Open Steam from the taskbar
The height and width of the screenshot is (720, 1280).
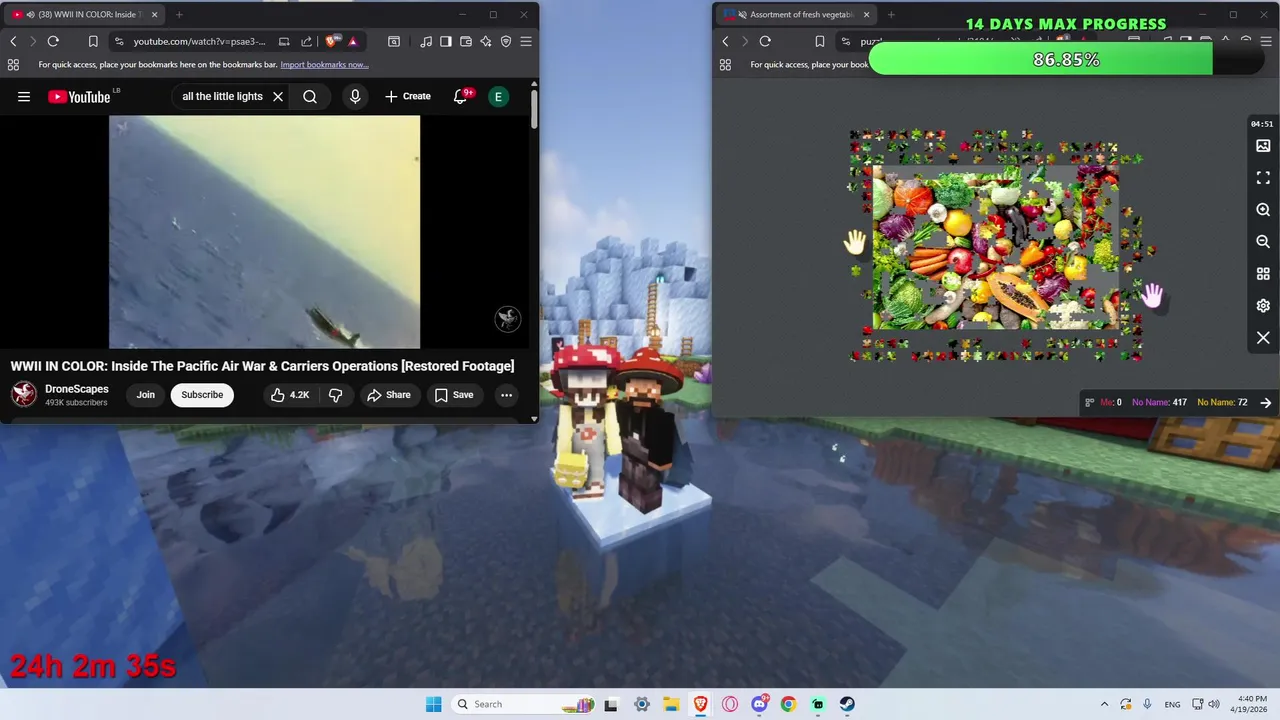point(847,704)
